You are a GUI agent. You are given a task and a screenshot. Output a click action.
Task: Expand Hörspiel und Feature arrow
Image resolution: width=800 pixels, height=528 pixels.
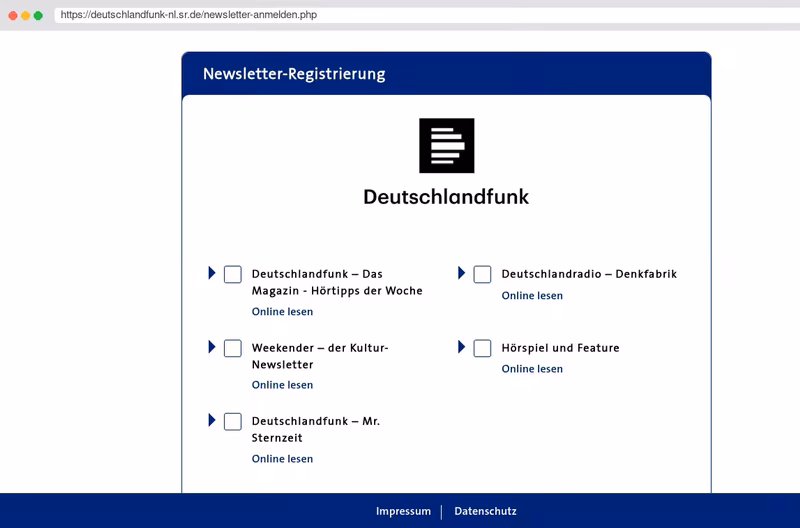(x=461, y=347)
